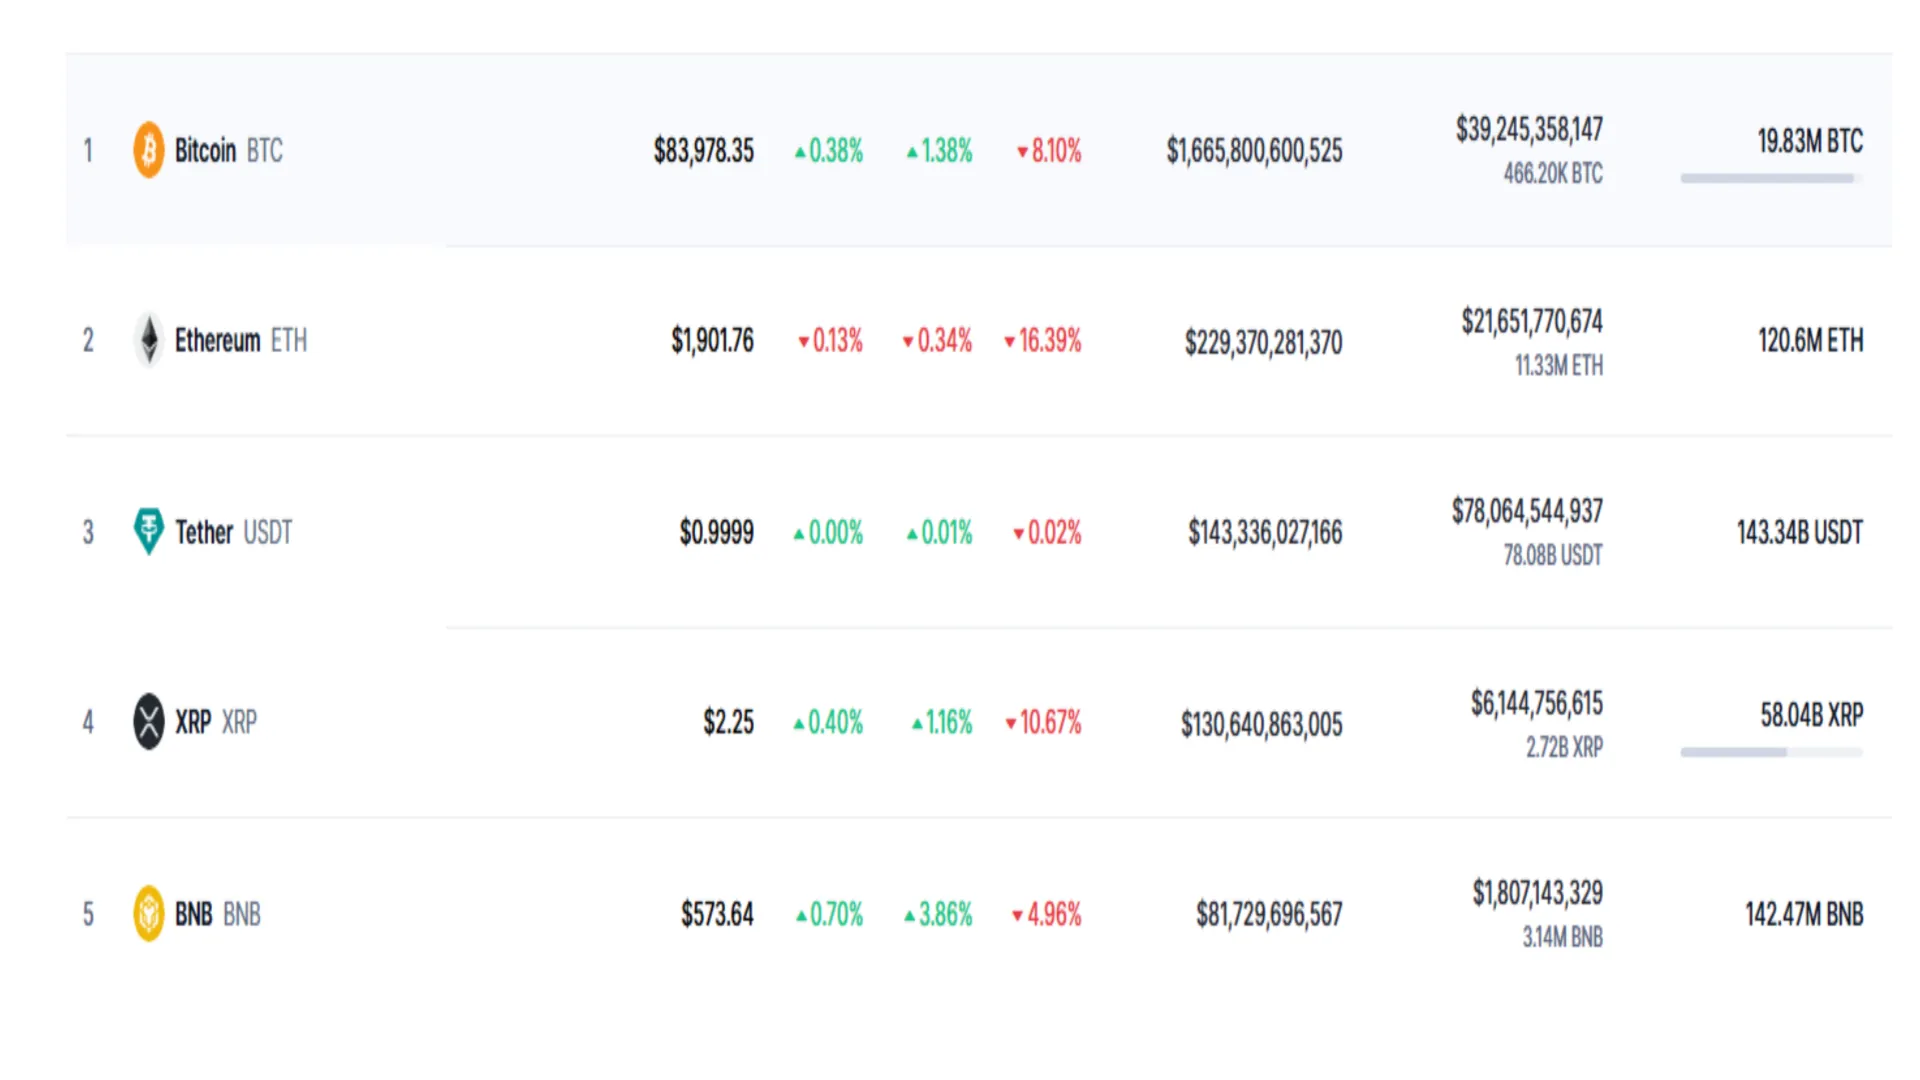Viewport: 1920px width, 1080px height.
Task: Click the orange Bitcoin logo icon
Action: 149,150
